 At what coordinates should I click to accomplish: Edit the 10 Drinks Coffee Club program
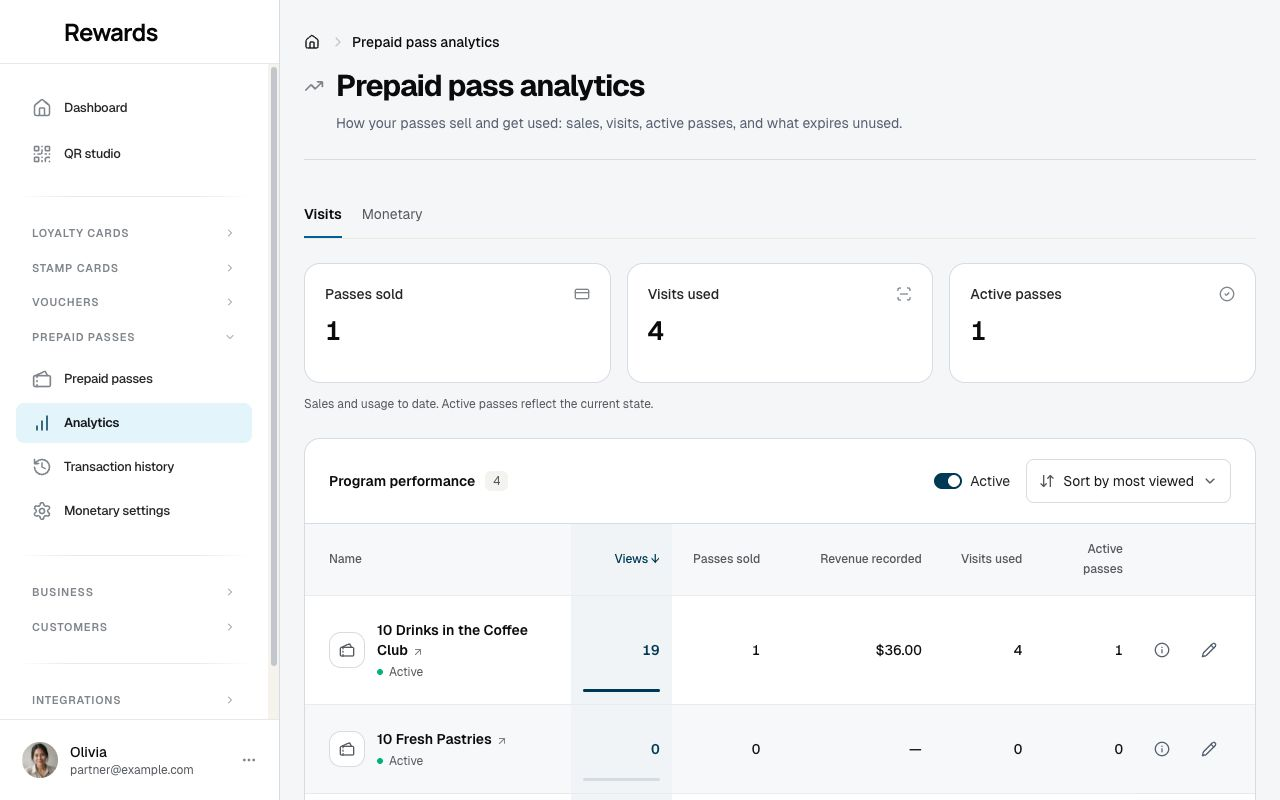tap(1209, 650)
